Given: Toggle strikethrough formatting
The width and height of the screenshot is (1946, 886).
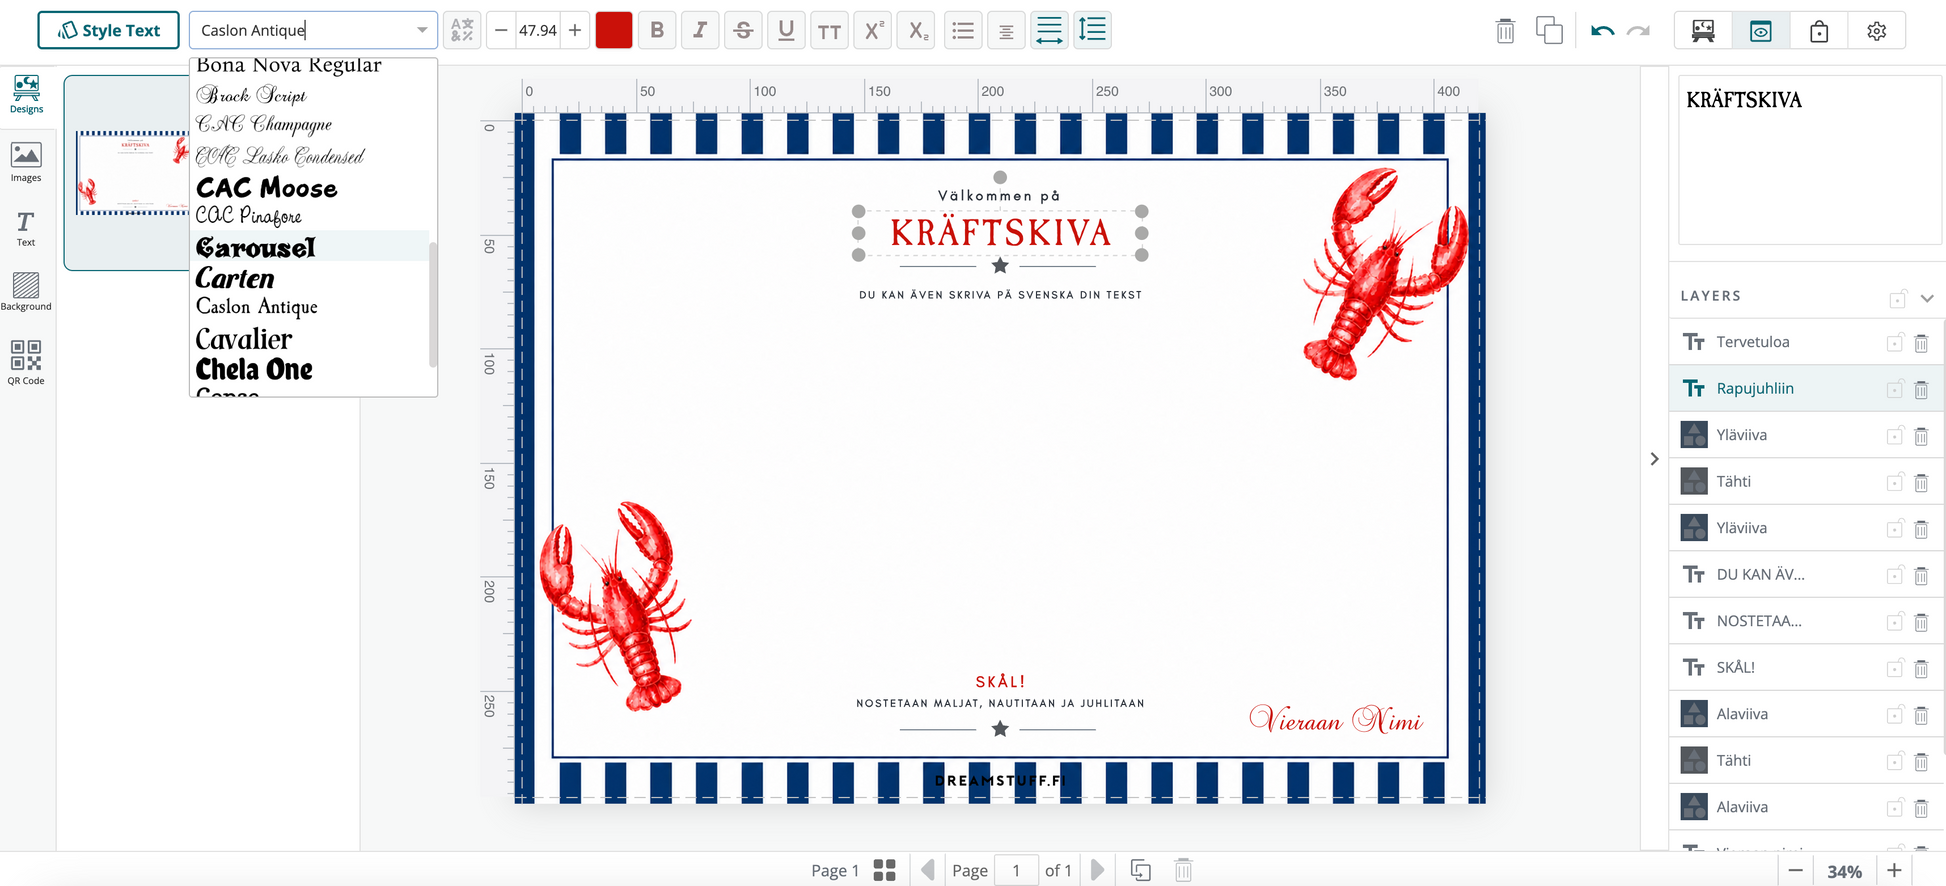Looking at the screenshot, I should 743,30.
